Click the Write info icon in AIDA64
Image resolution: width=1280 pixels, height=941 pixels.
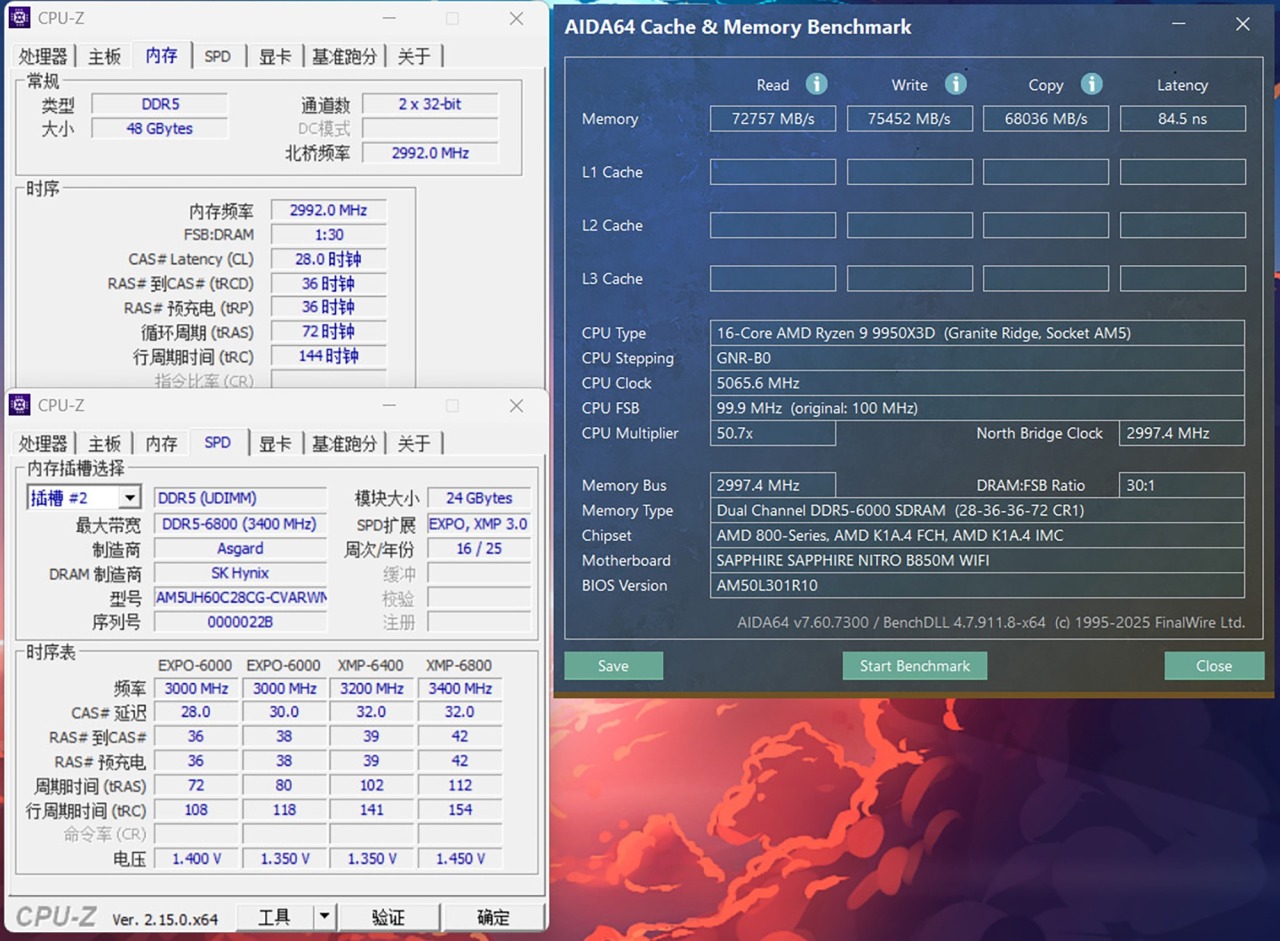click(955, 84)
